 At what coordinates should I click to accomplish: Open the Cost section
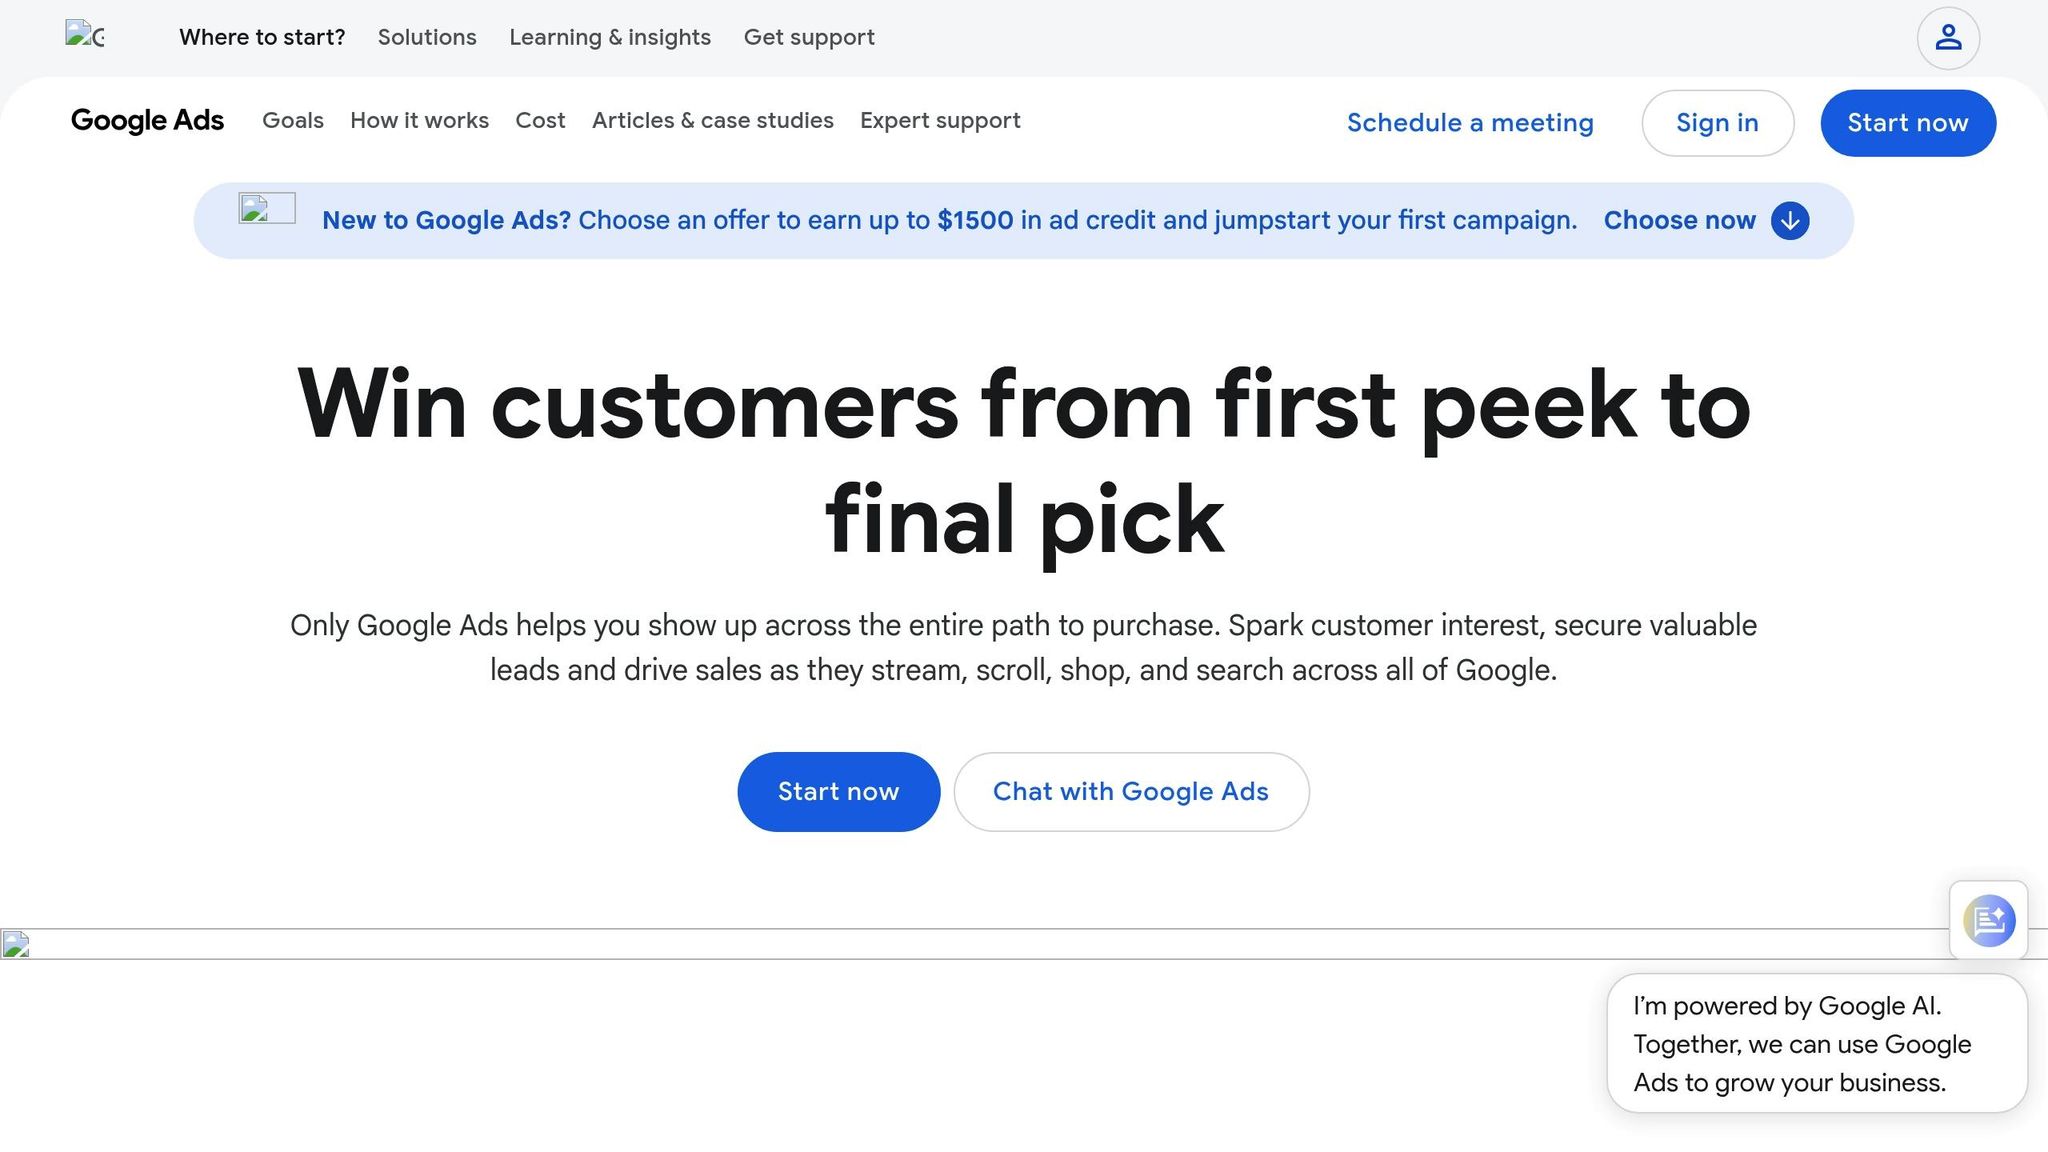pyautogui.click(x=540, y=120)
